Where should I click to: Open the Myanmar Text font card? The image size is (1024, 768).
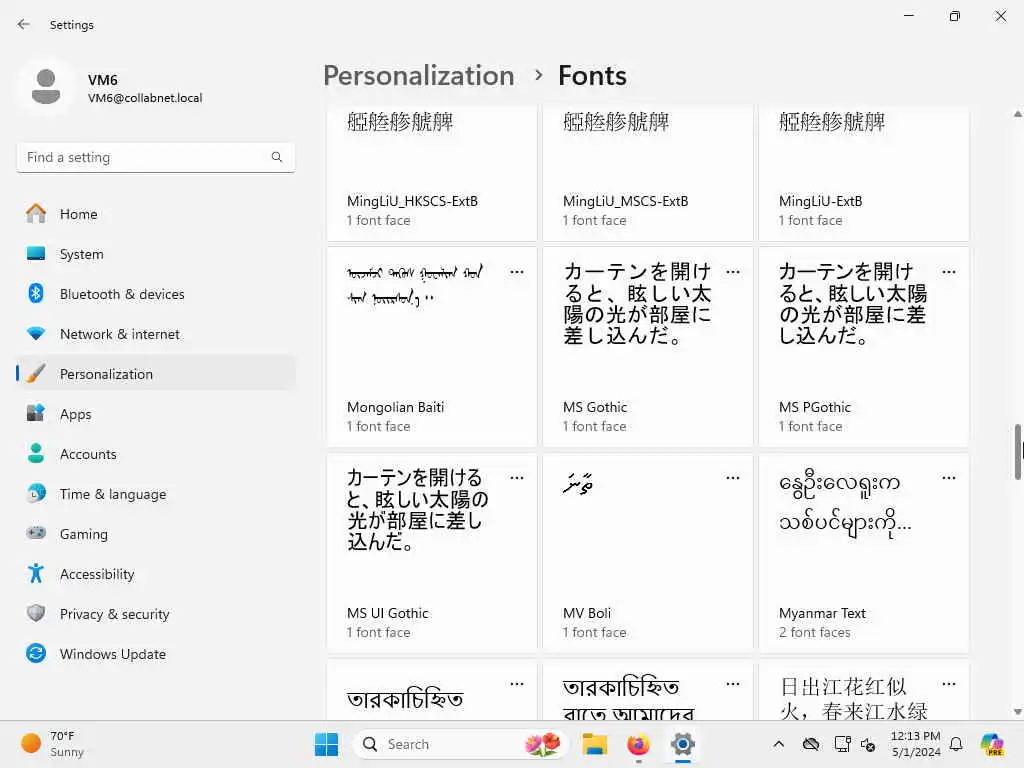[x=863, y=552]
